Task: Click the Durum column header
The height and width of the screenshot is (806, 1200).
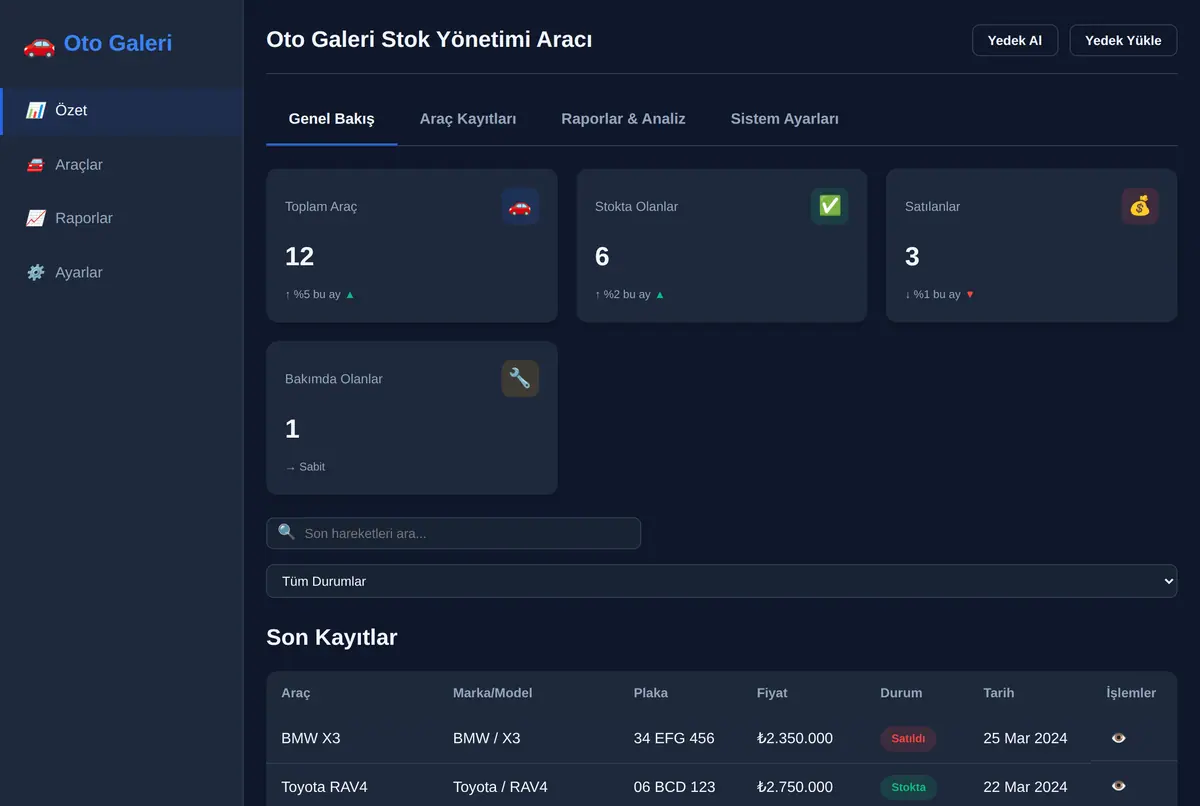Action: point(901,692)
